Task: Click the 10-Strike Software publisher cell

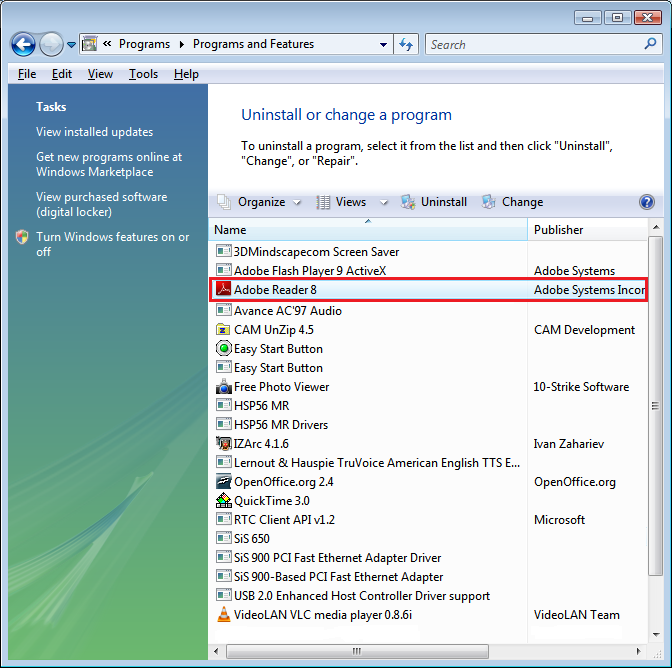Action: [x=581, y=387]
